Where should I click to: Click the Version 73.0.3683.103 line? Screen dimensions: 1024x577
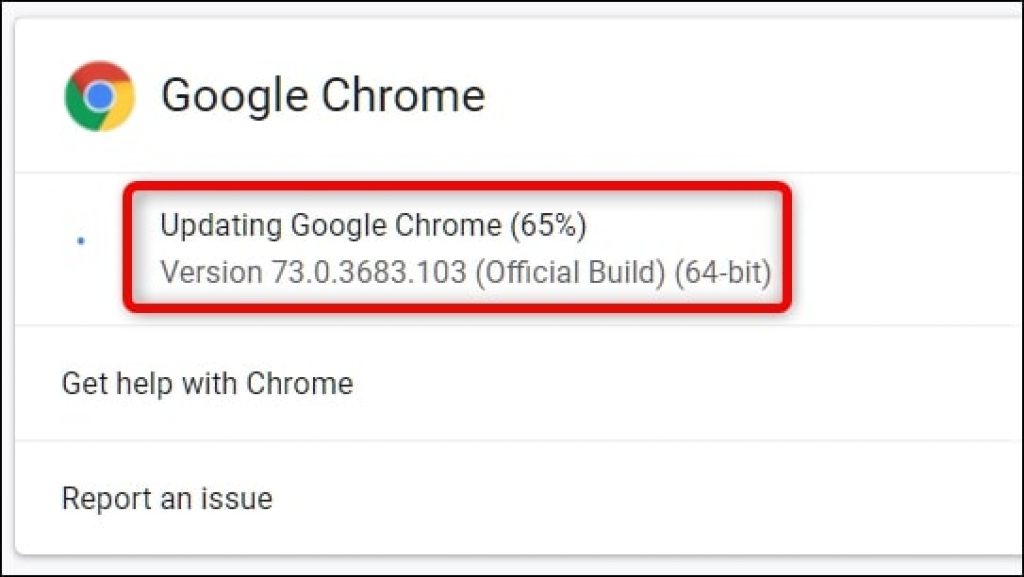(466, 272)
